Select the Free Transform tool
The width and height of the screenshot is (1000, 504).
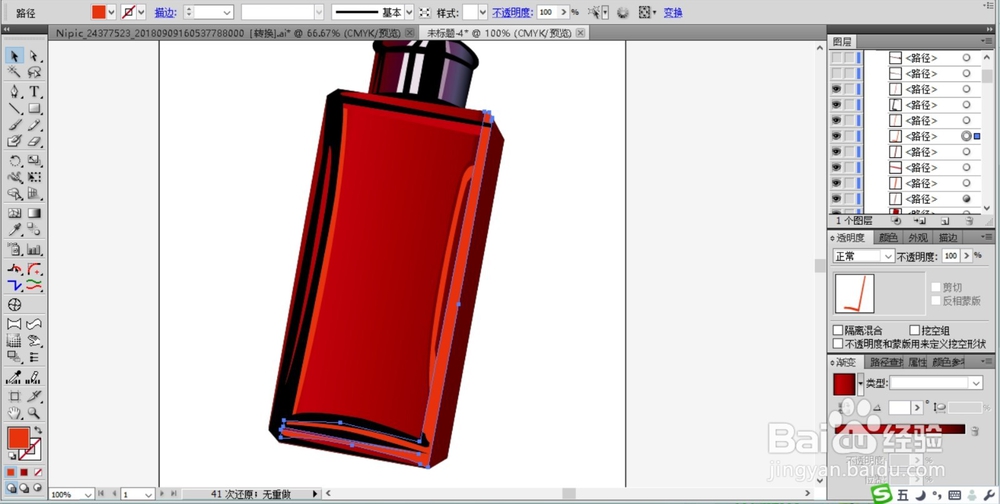[x=34, y=177]
